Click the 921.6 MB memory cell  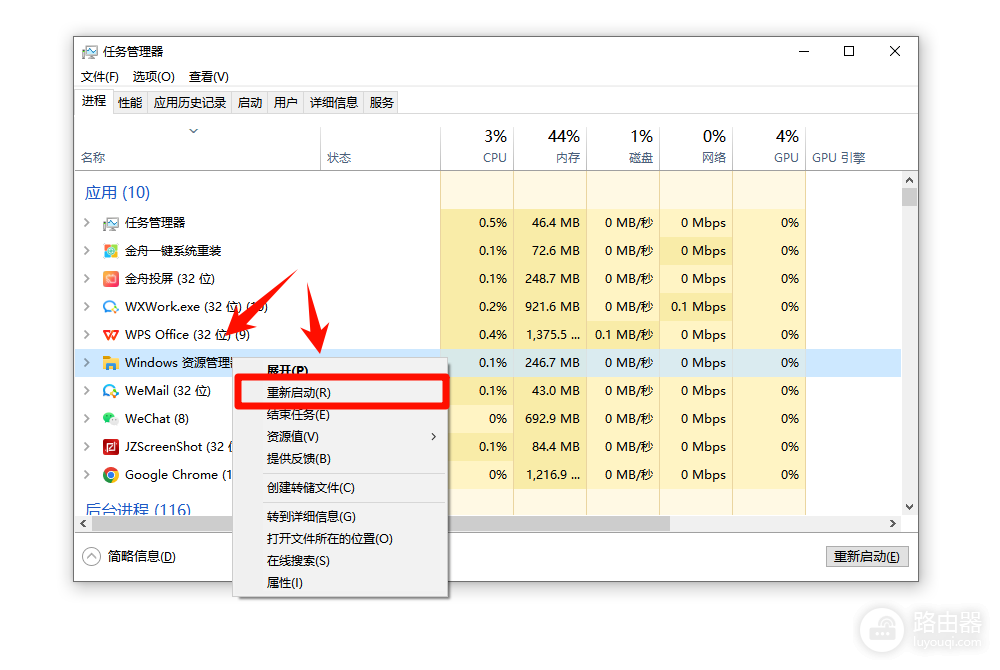pos(550,307)
